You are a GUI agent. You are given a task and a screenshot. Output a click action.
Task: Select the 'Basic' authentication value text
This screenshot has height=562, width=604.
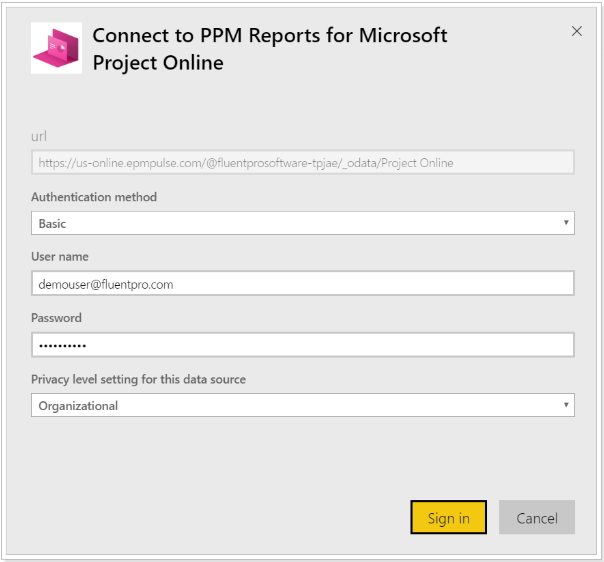tap(52, 223)
